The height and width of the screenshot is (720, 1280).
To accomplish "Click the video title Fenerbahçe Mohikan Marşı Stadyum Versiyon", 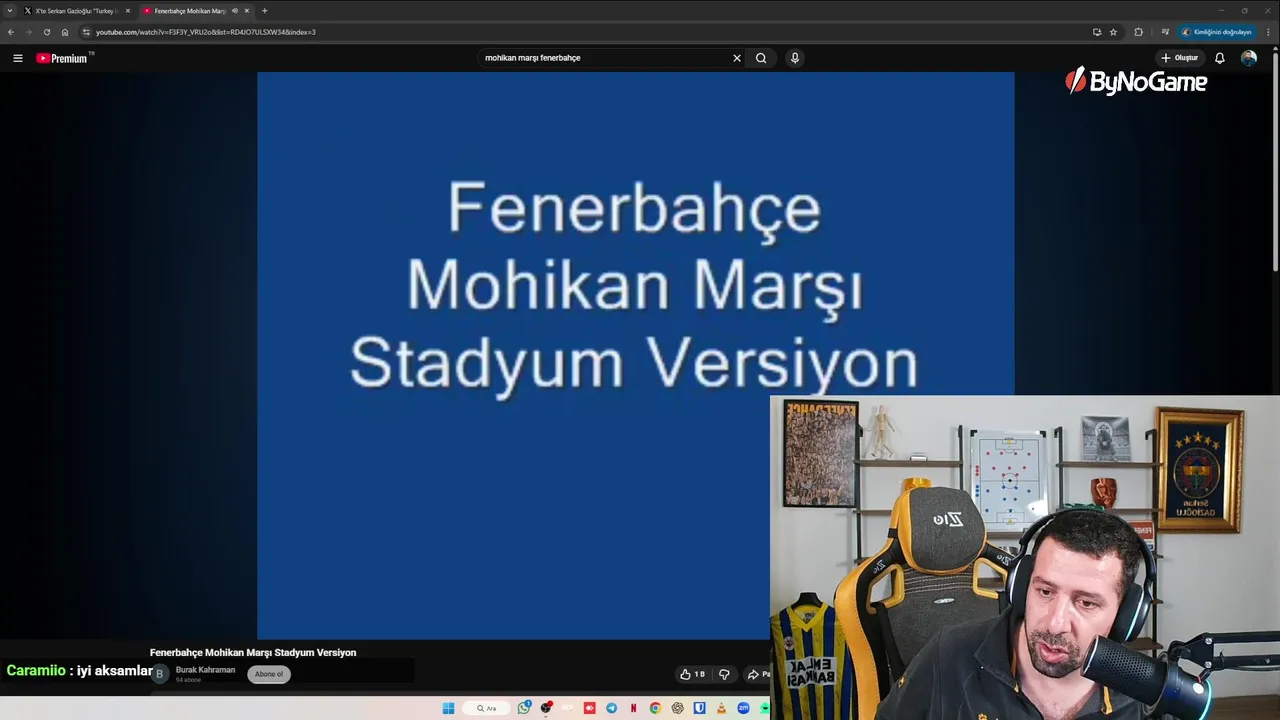I will click(x=253, y=653).
